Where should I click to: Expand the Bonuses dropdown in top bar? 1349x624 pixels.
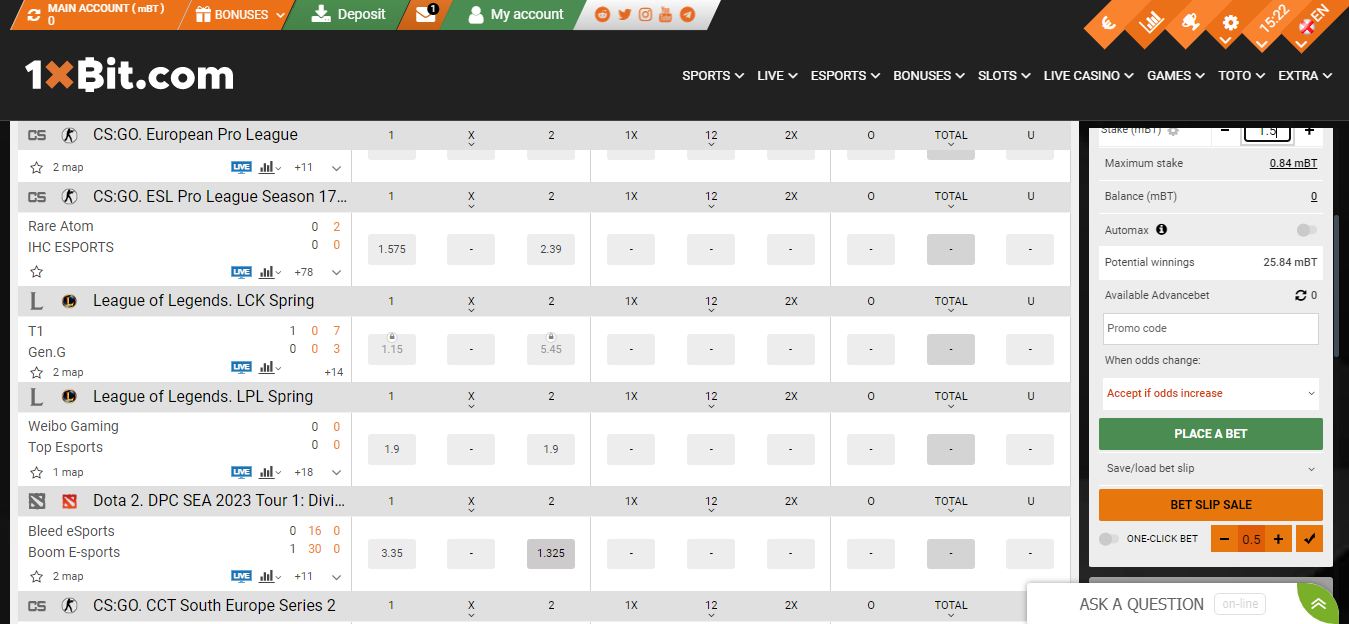point(241,15)
